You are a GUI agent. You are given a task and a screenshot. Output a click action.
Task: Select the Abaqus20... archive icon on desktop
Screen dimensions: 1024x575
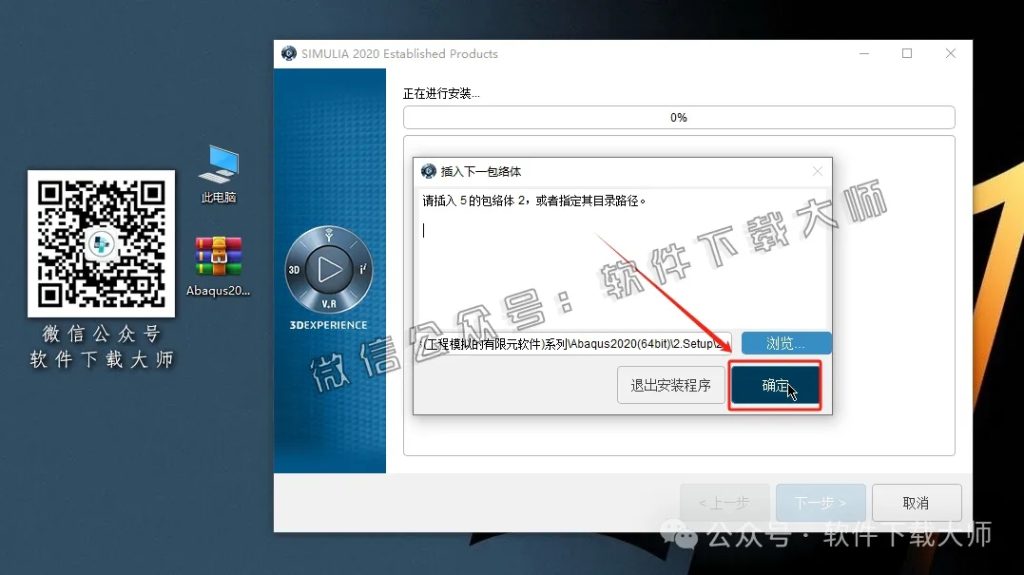[218, 267]
